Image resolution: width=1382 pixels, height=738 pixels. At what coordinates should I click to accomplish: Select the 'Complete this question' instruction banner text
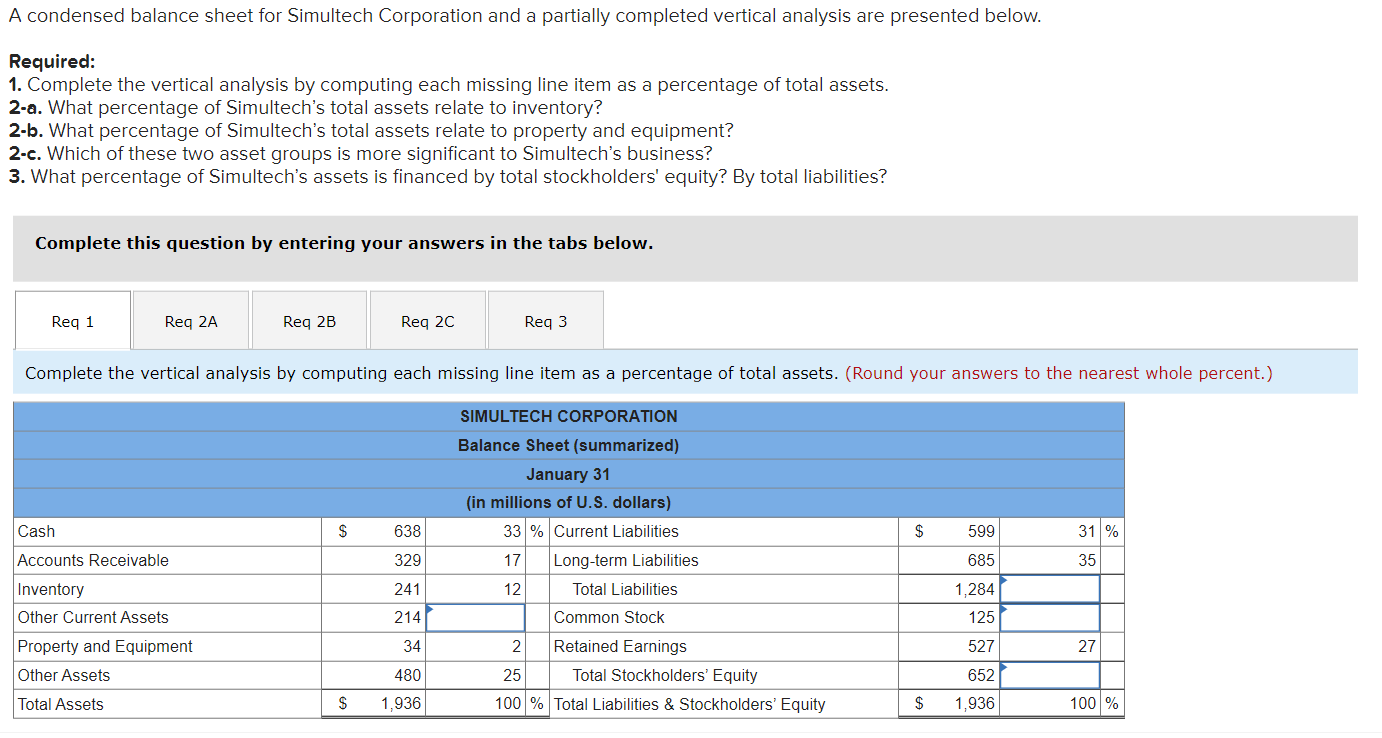(344, 243)
